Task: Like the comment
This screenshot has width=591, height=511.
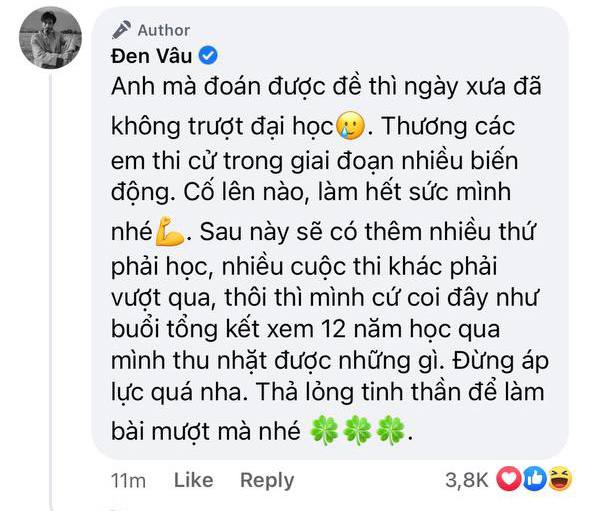Action: coord(193,480)
